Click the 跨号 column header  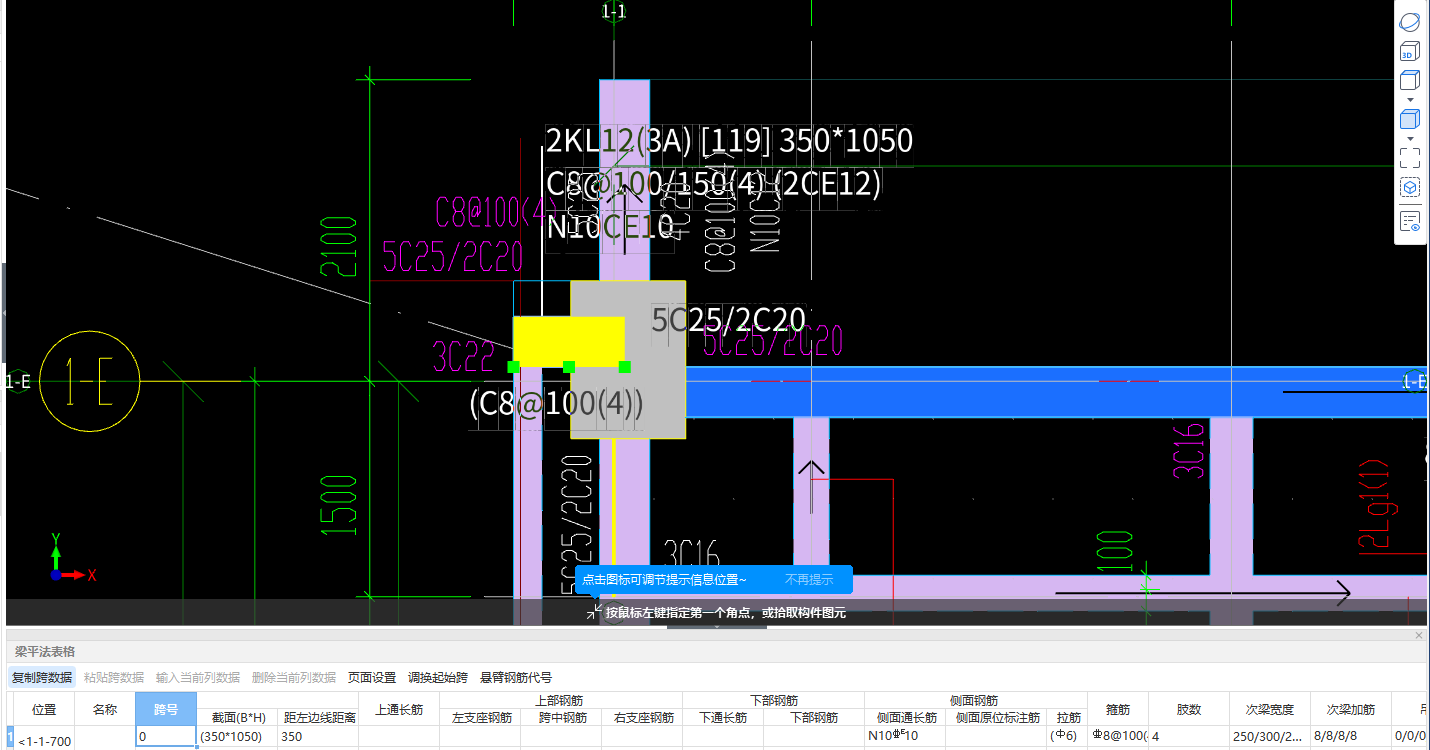pos(166,709)
